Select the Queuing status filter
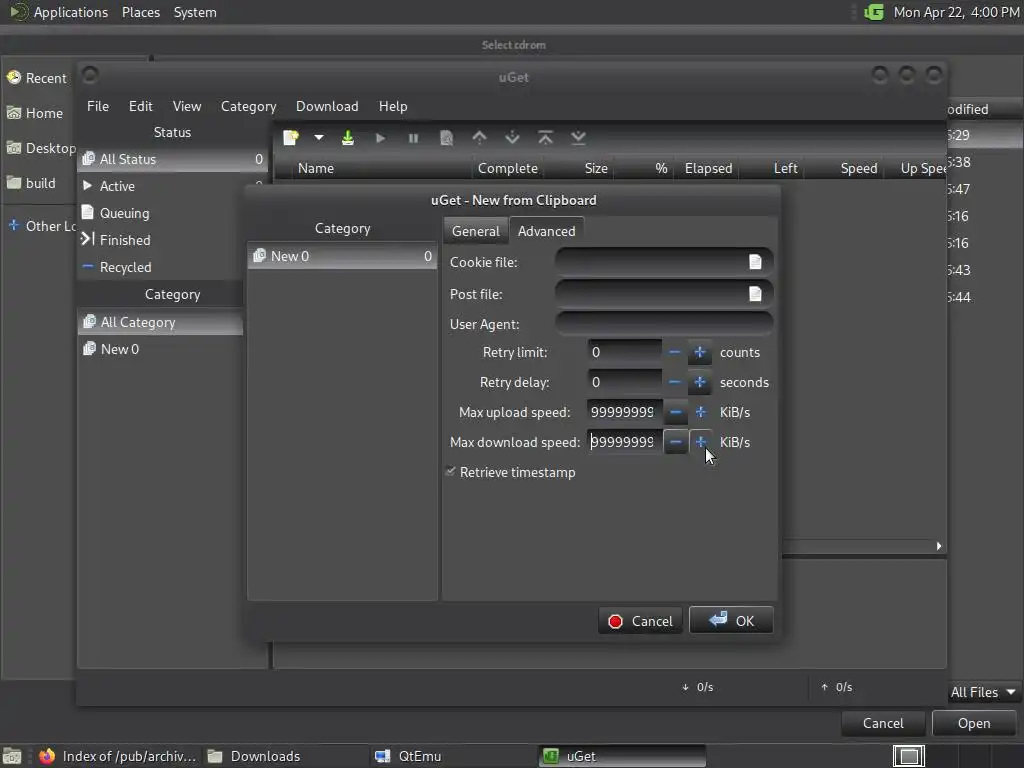This screenshot has height=768, width=1024. click(160, 213)
